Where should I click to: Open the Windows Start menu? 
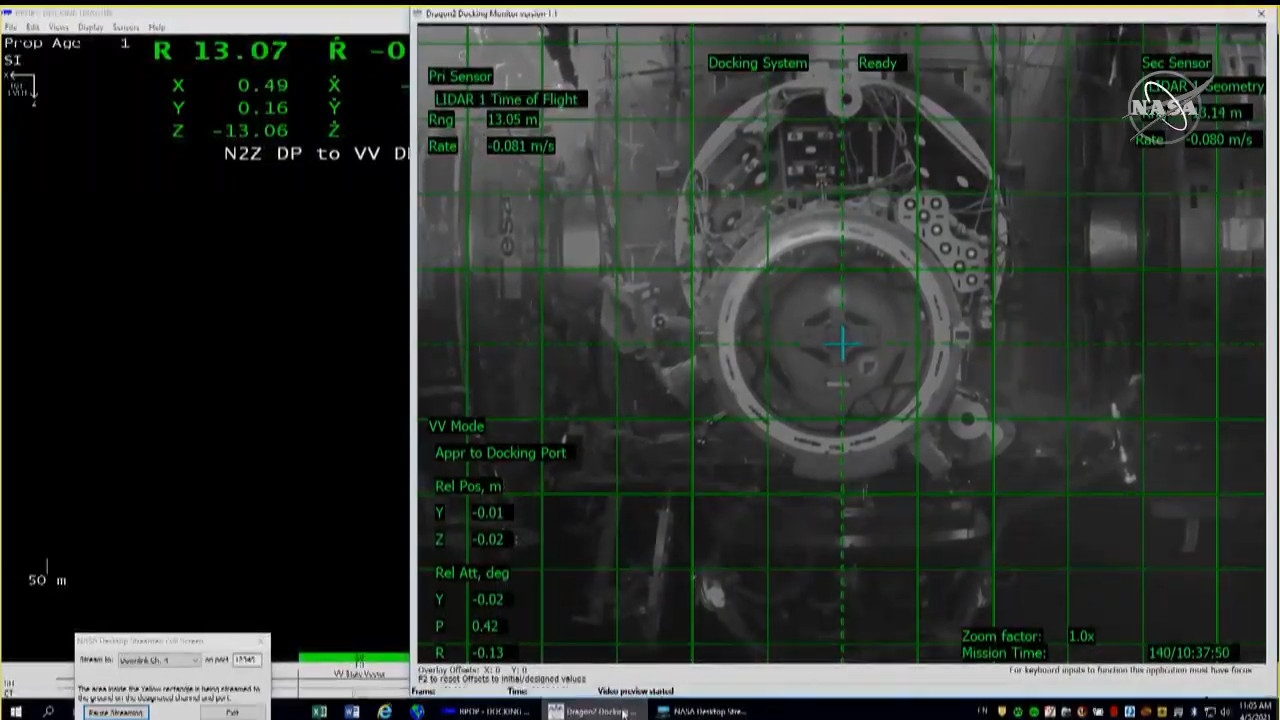pos(16,711)
